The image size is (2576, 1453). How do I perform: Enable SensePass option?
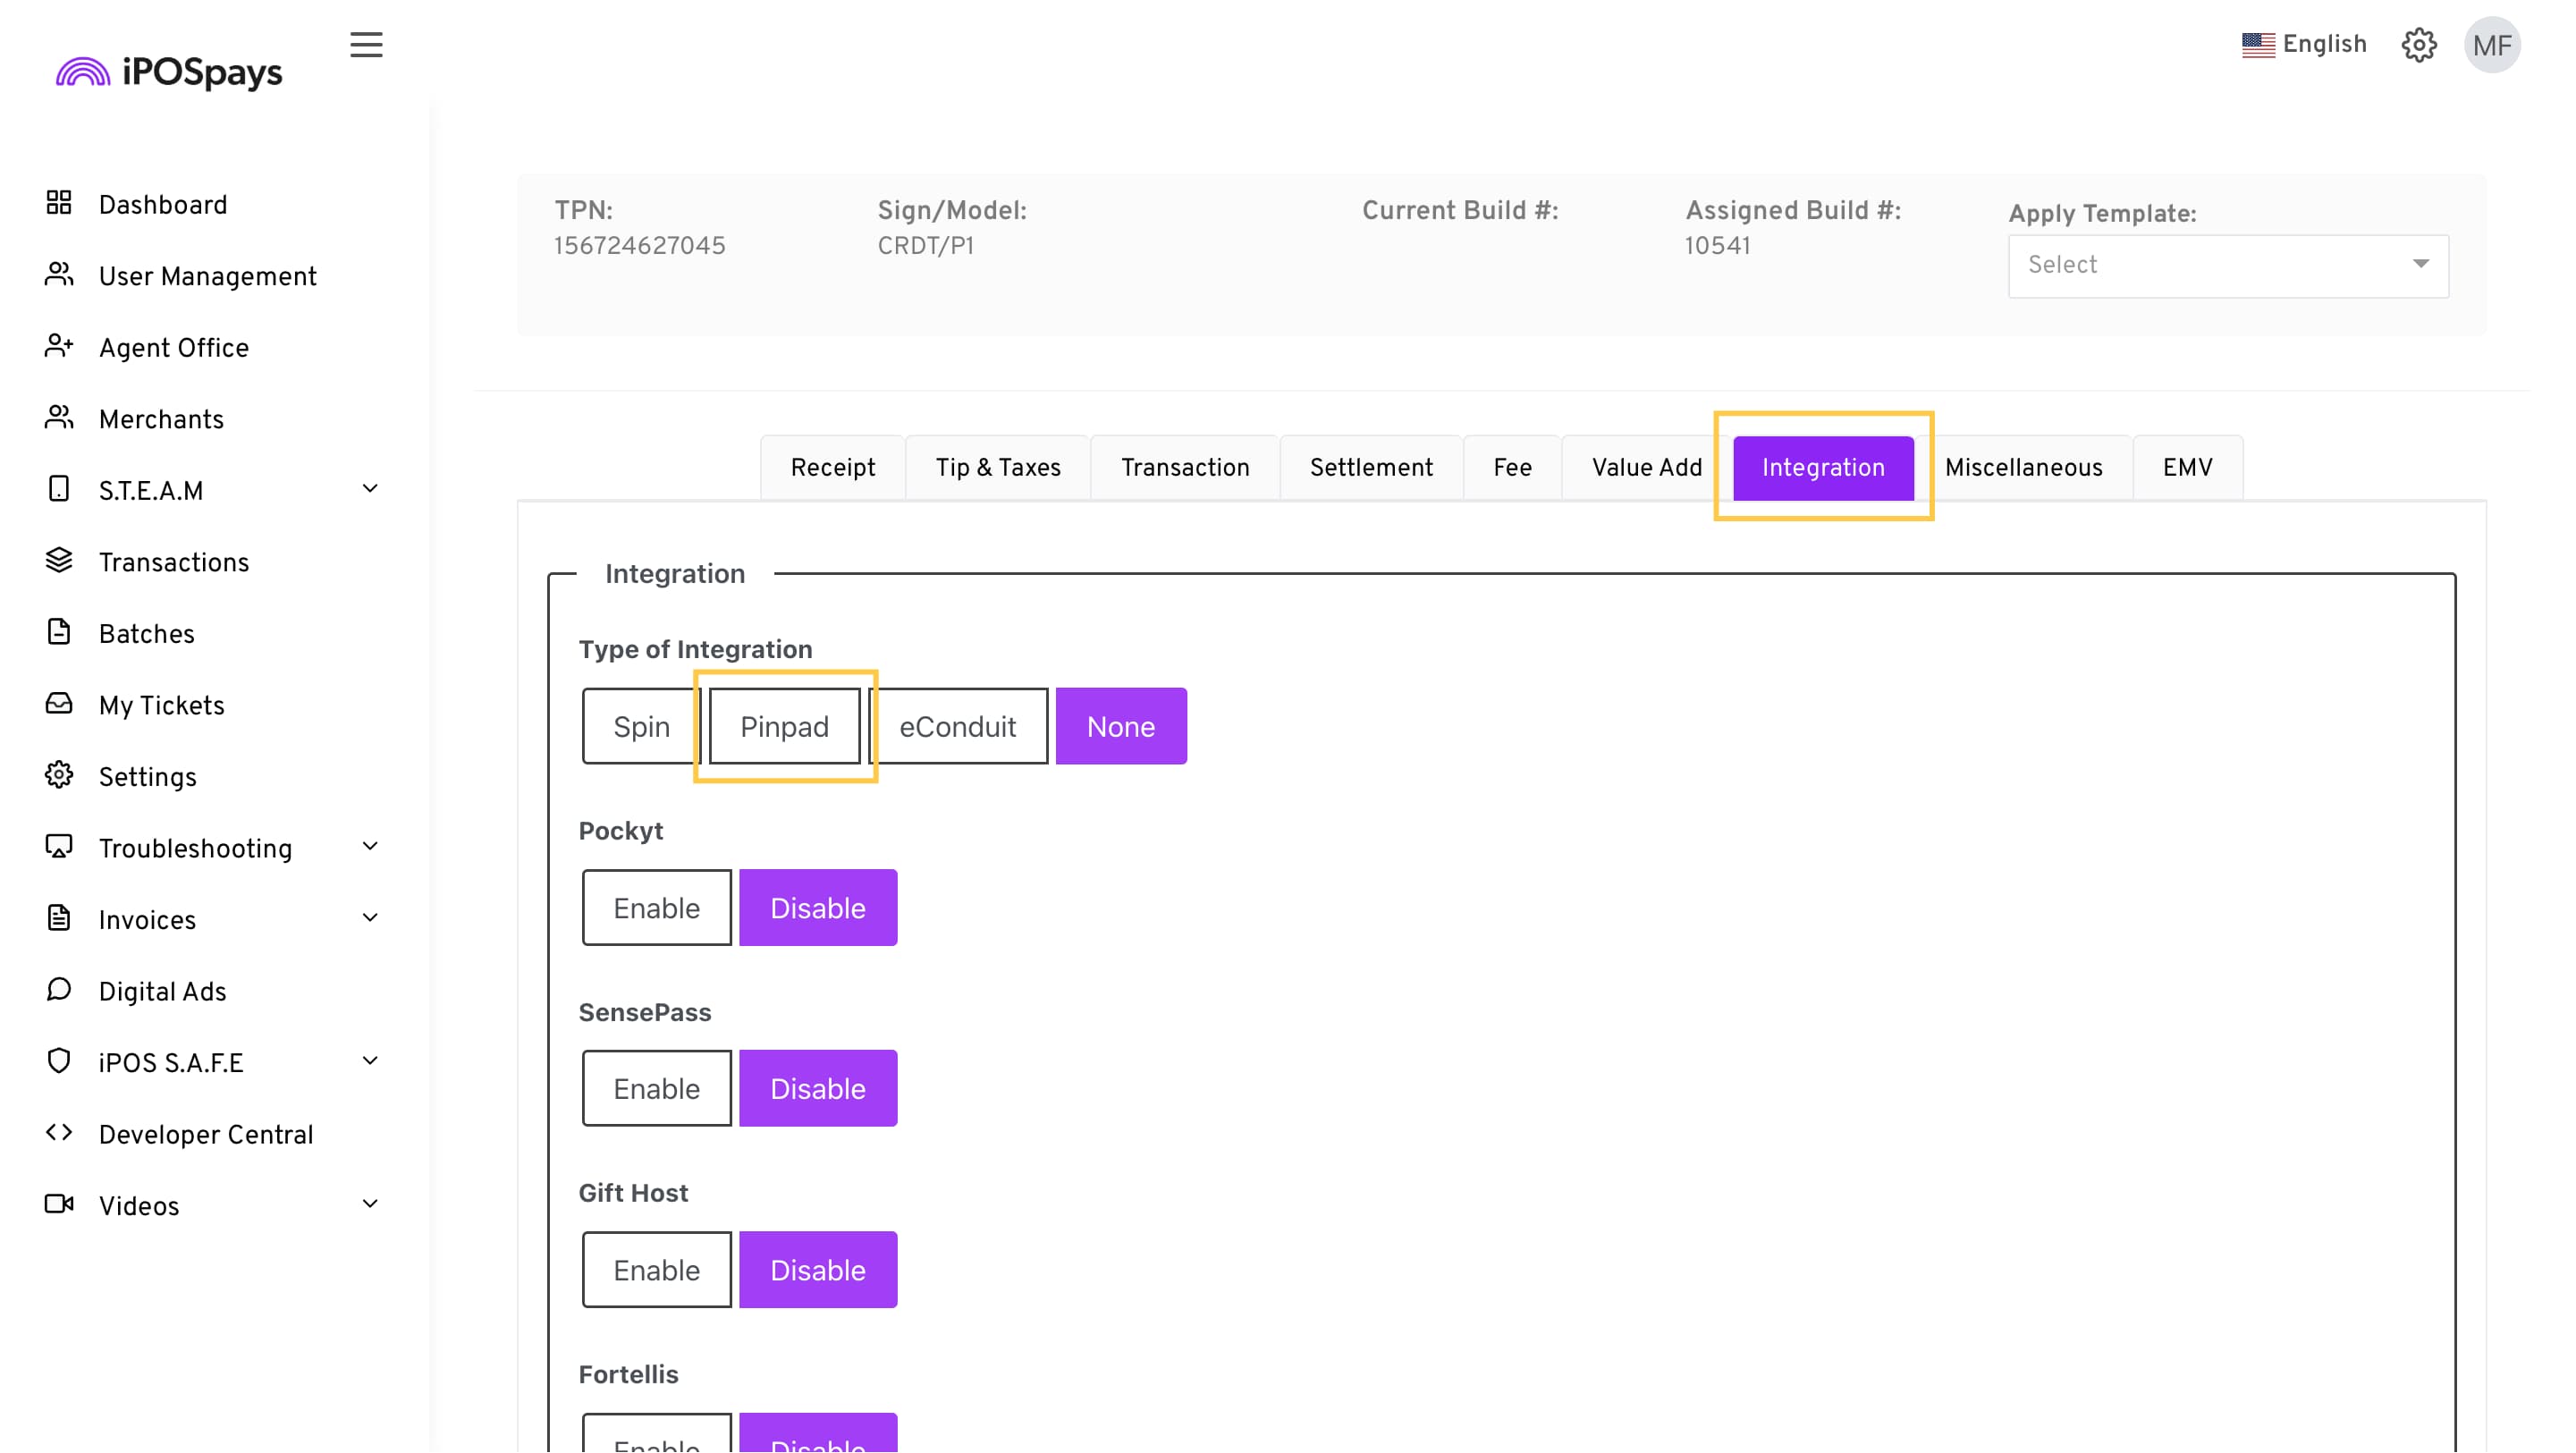tap(656, 1089)
